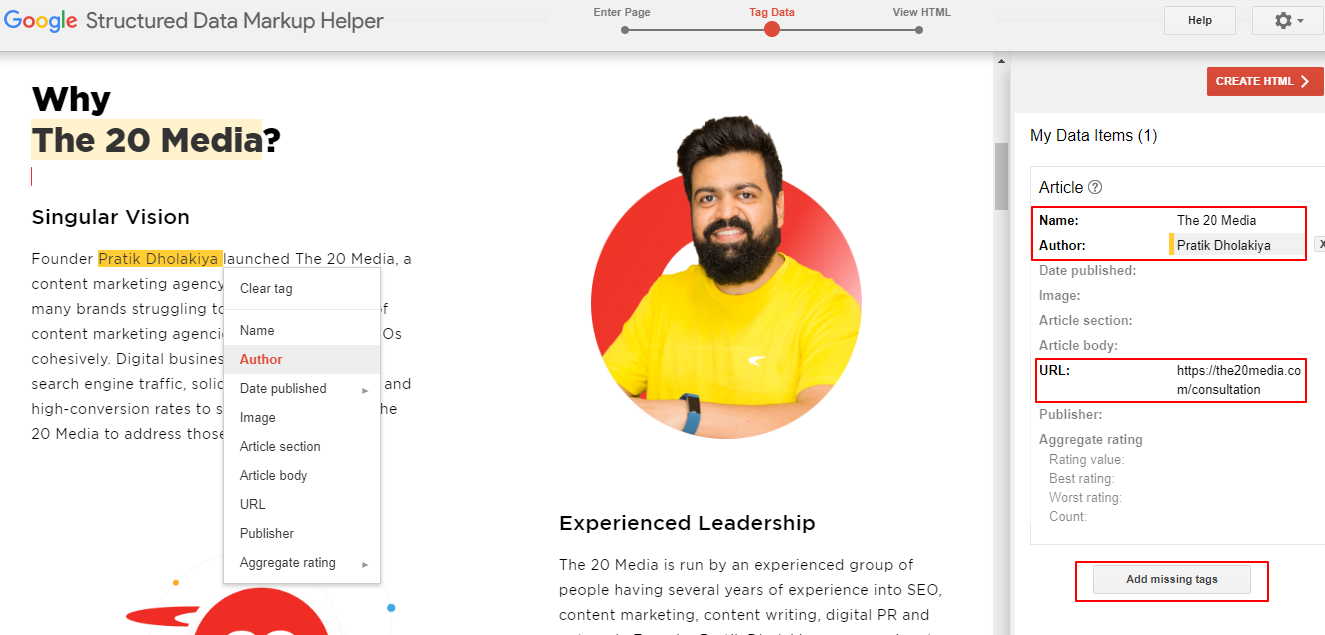Click the Enter Page step marker
Image resolution: width=1325 pixels, height=635 pixels.
click(625, 30)
